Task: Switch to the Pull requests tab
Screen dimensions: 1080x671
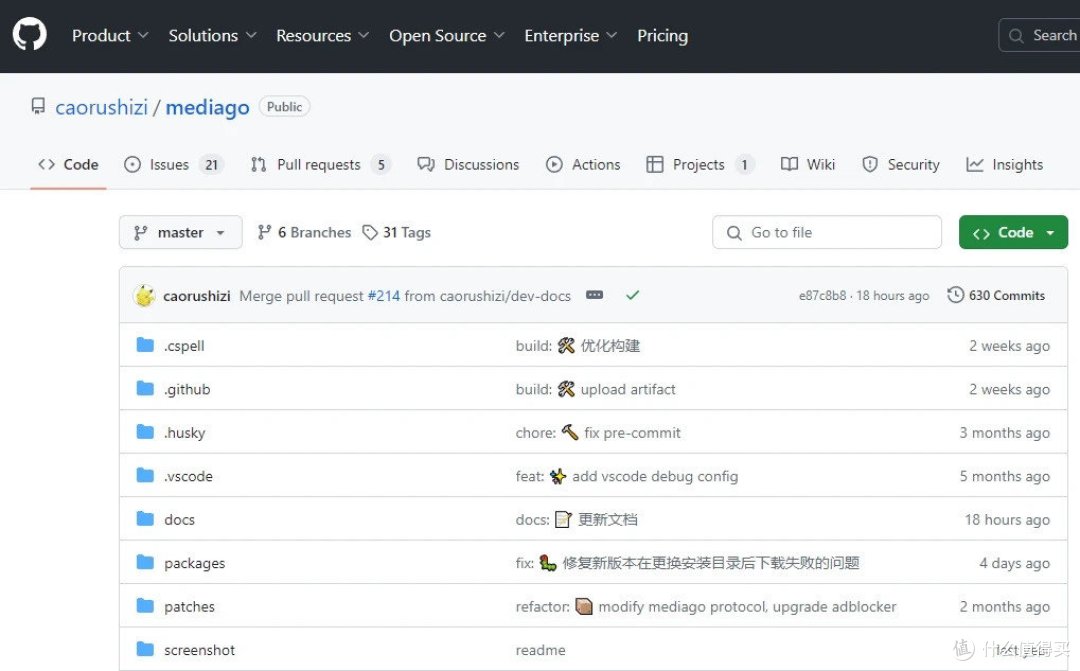Action: [x=320, y=165]
